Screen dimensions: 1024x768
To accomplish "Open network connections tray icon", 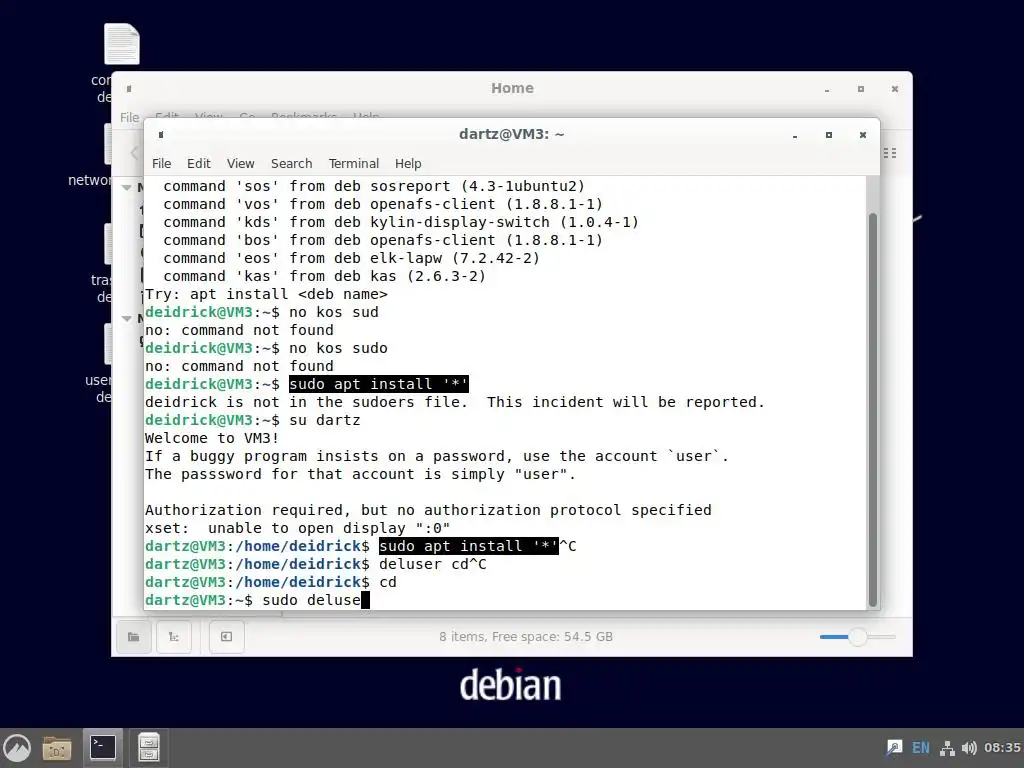I will tap(947, 748).
